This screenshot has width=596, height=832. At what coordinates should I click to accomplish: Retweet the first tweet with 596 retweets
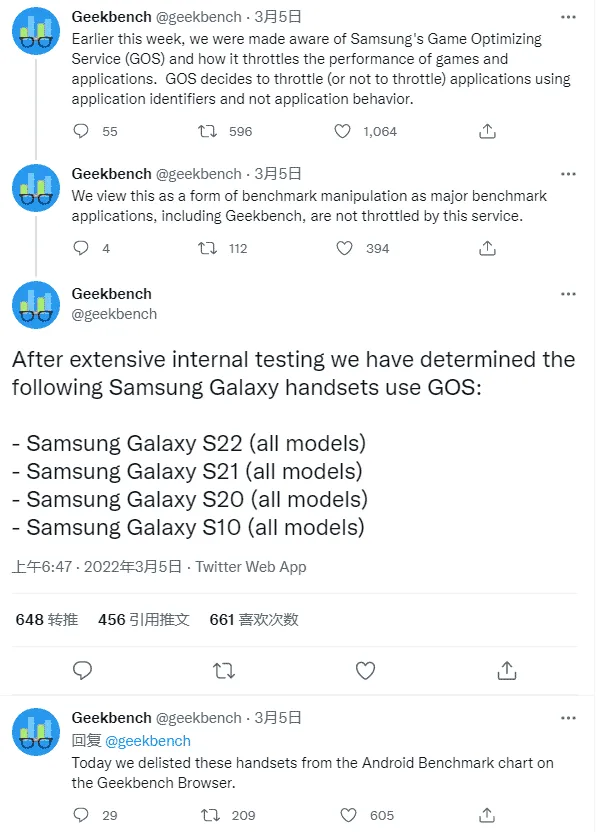tap(208, 131)
